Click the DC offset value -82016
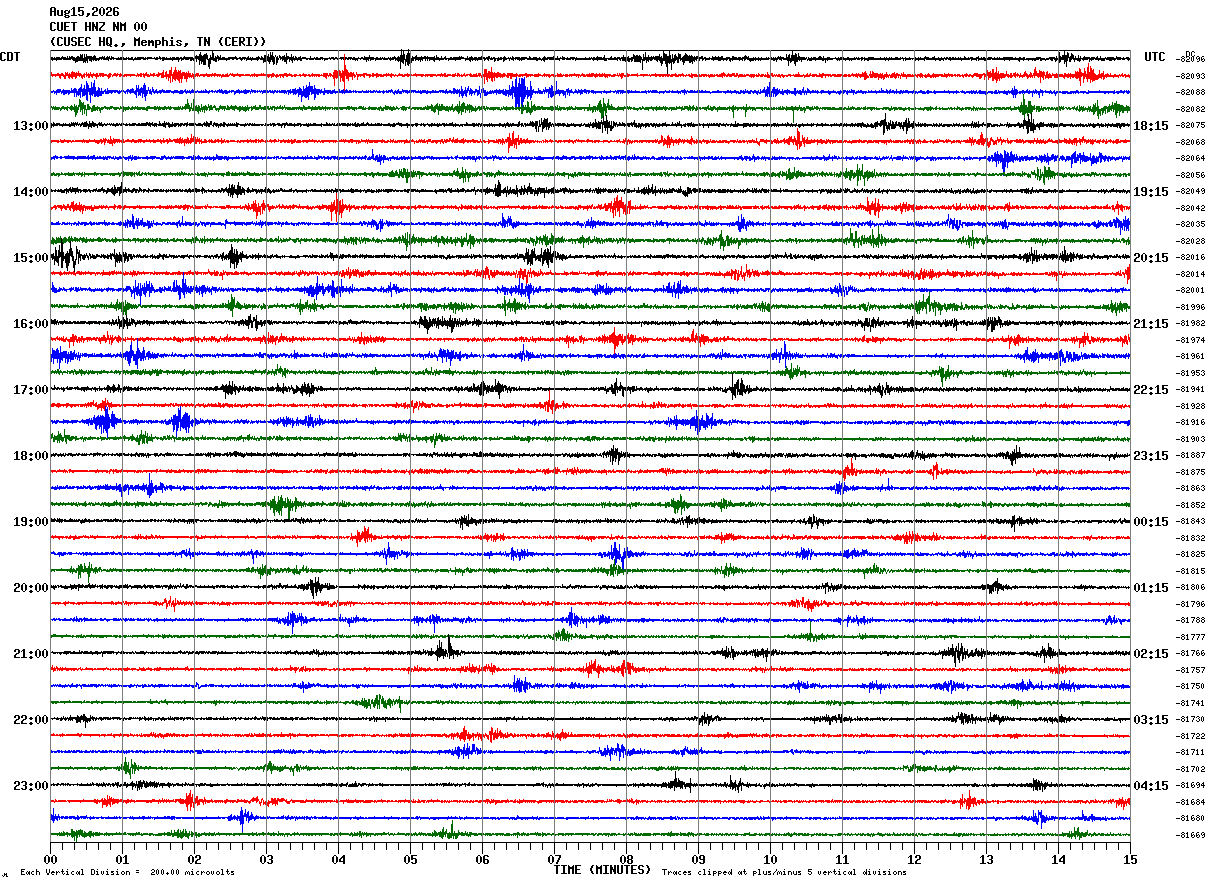Screen dimensions: 1210x886 tap(1191, 257)
